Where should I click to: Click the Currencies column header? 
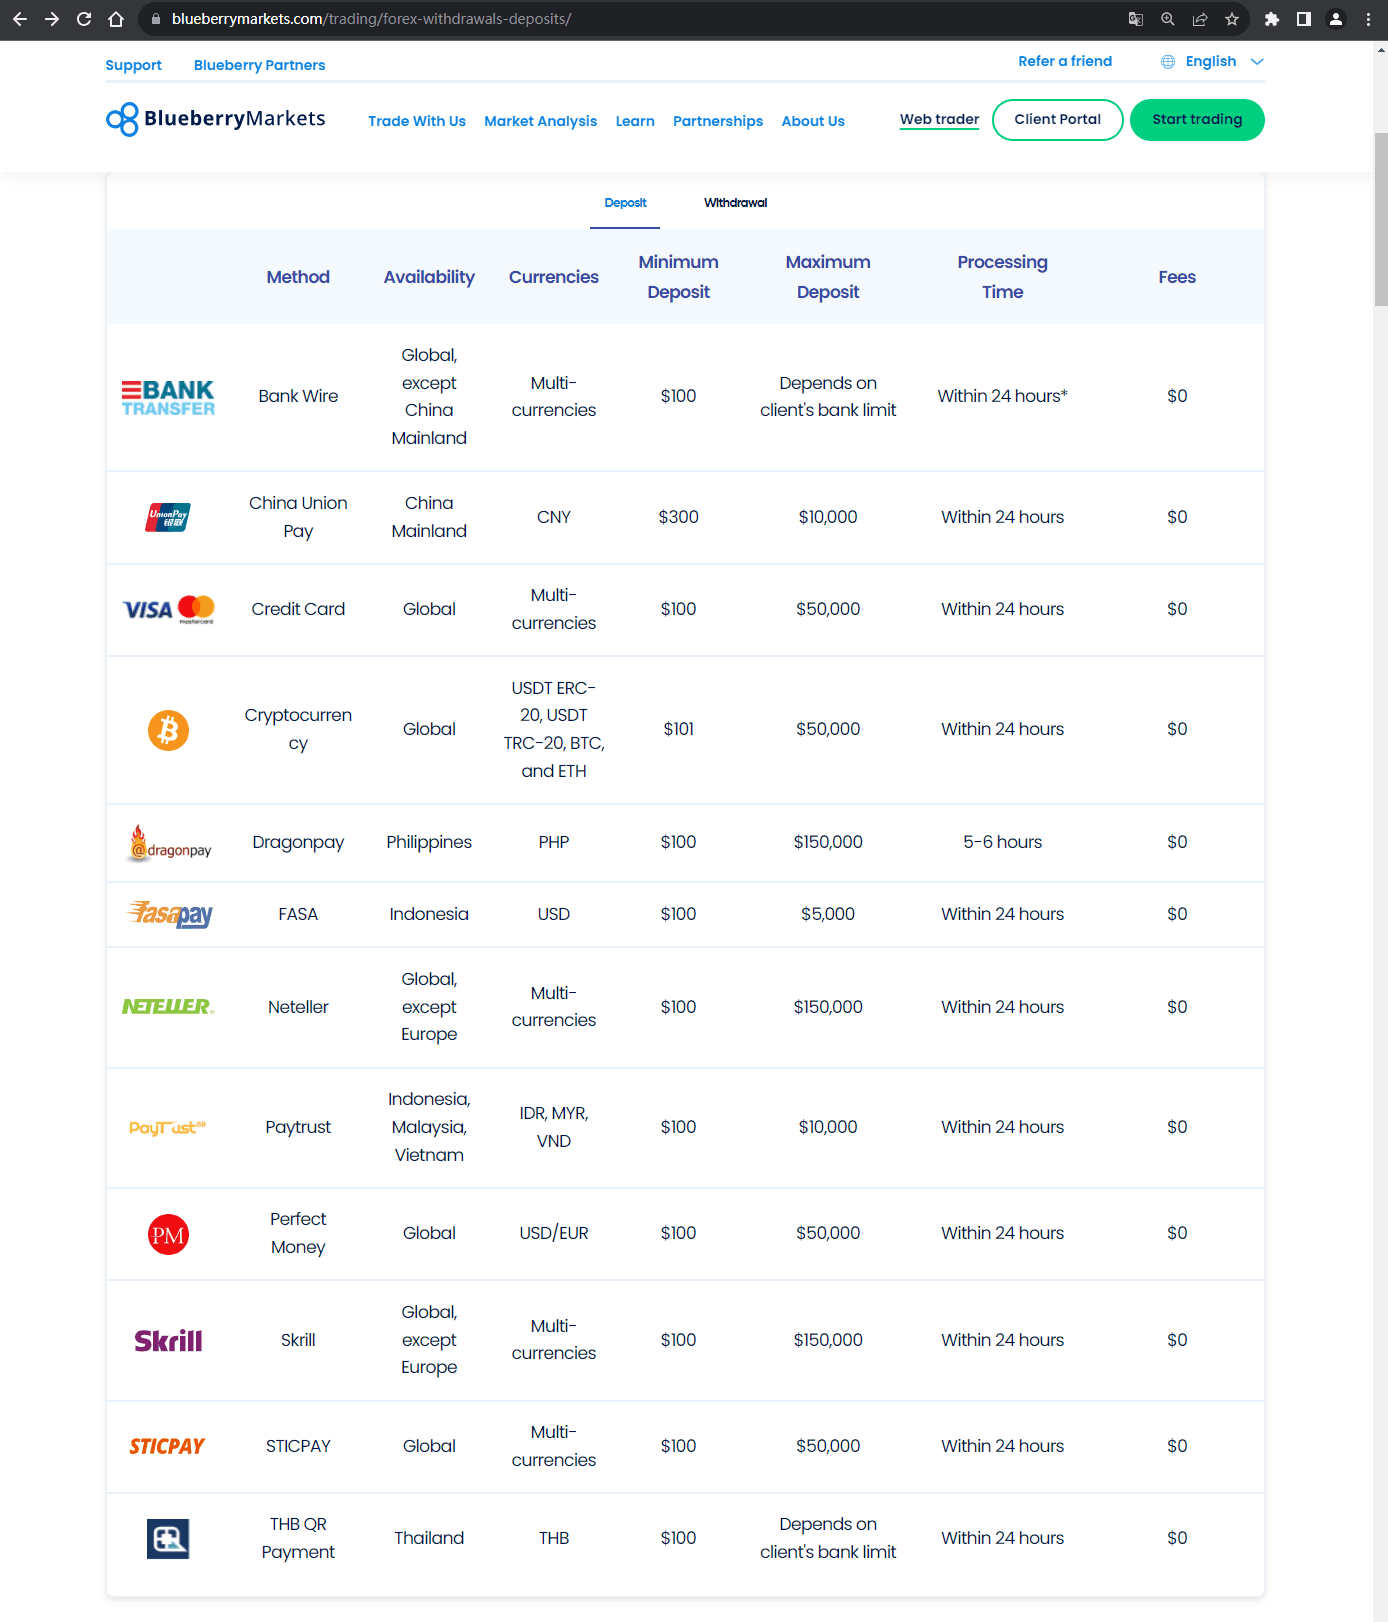pyautogui.click(x=553, y=277)
